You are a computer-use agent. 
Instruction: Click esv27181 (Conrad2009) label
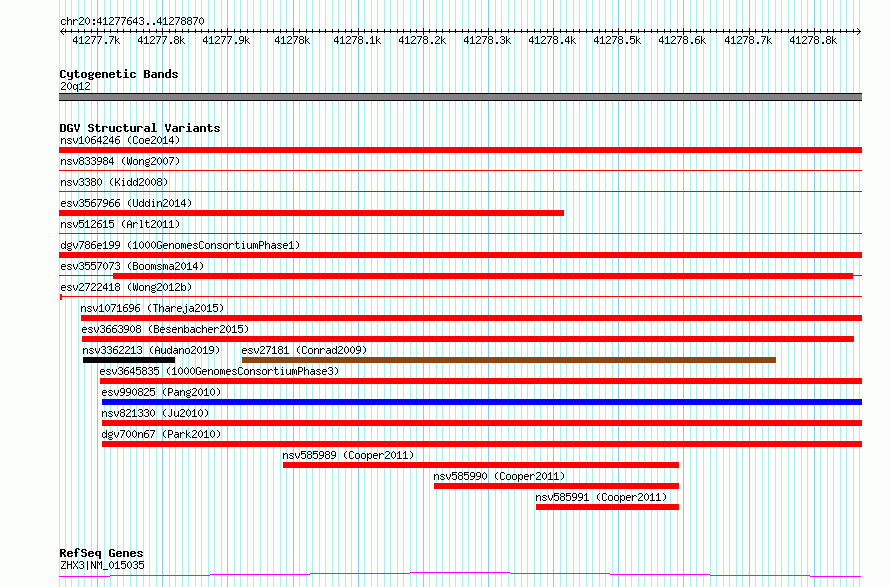(x=304, y=350)
